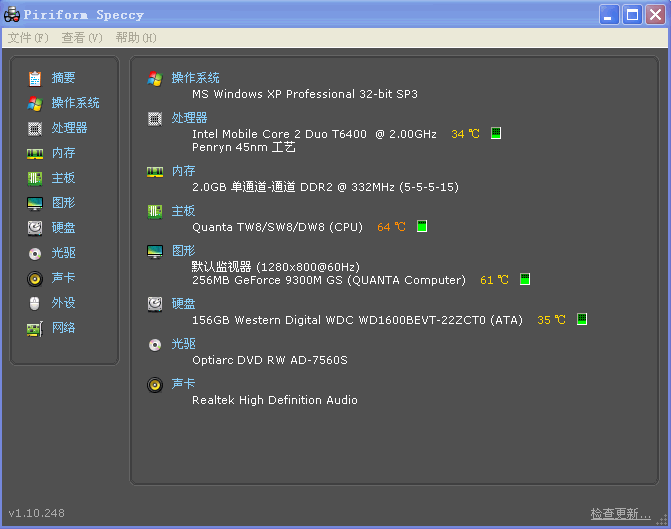Click Intel Mobile Core 2 Duo T6400 text
This screenshot has width=671, height=529.
click(x=315, y=134)
